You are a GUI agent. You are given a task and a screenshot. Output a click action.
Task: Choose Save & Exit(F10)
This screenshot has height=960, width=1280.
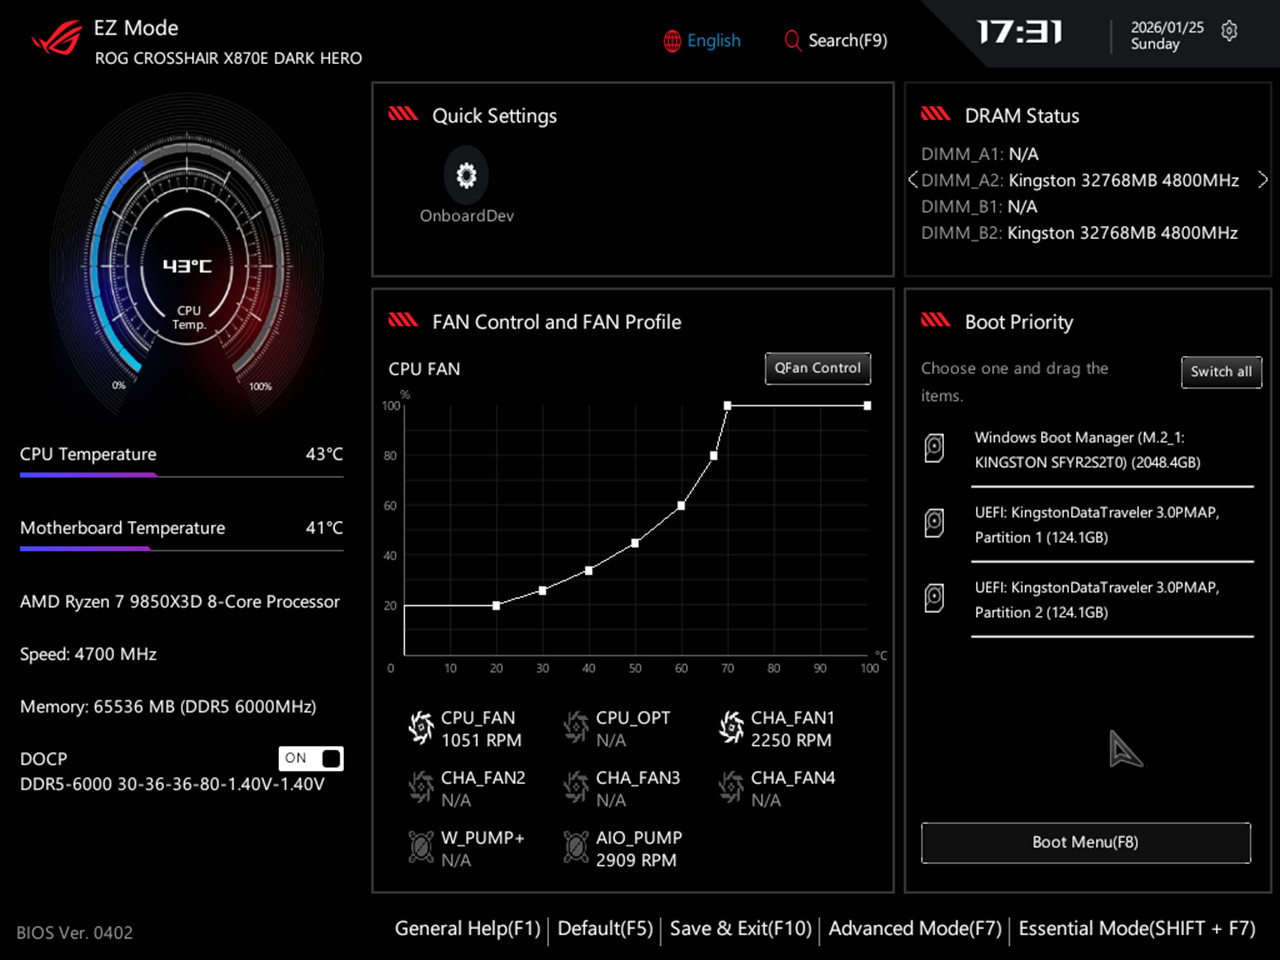tap(741, 929)
